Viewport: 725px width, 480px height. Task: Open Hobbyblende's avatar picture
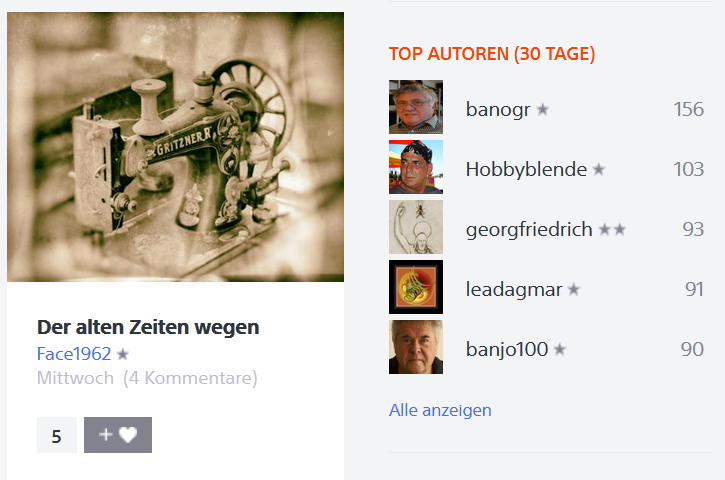(416, 167)
